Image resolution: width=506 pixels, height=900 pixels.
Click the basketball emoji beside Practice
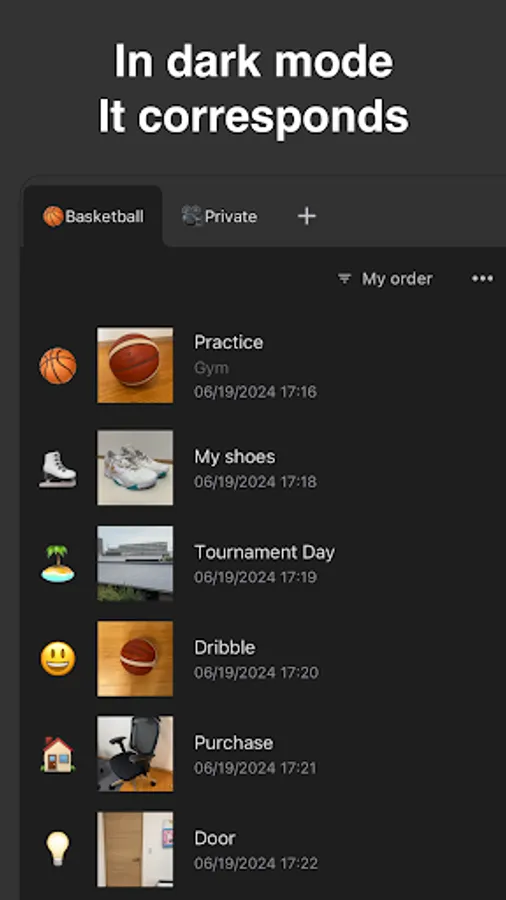(58, 366)
